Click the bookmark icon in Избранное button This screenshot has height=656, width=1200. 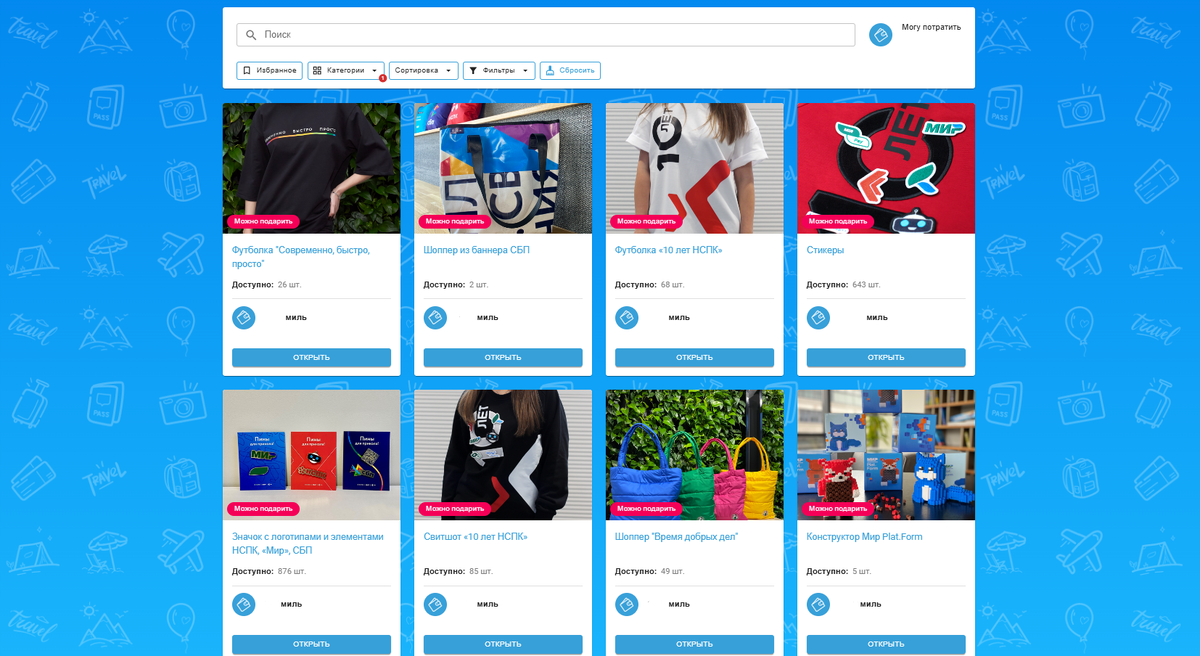coord(246,71)
